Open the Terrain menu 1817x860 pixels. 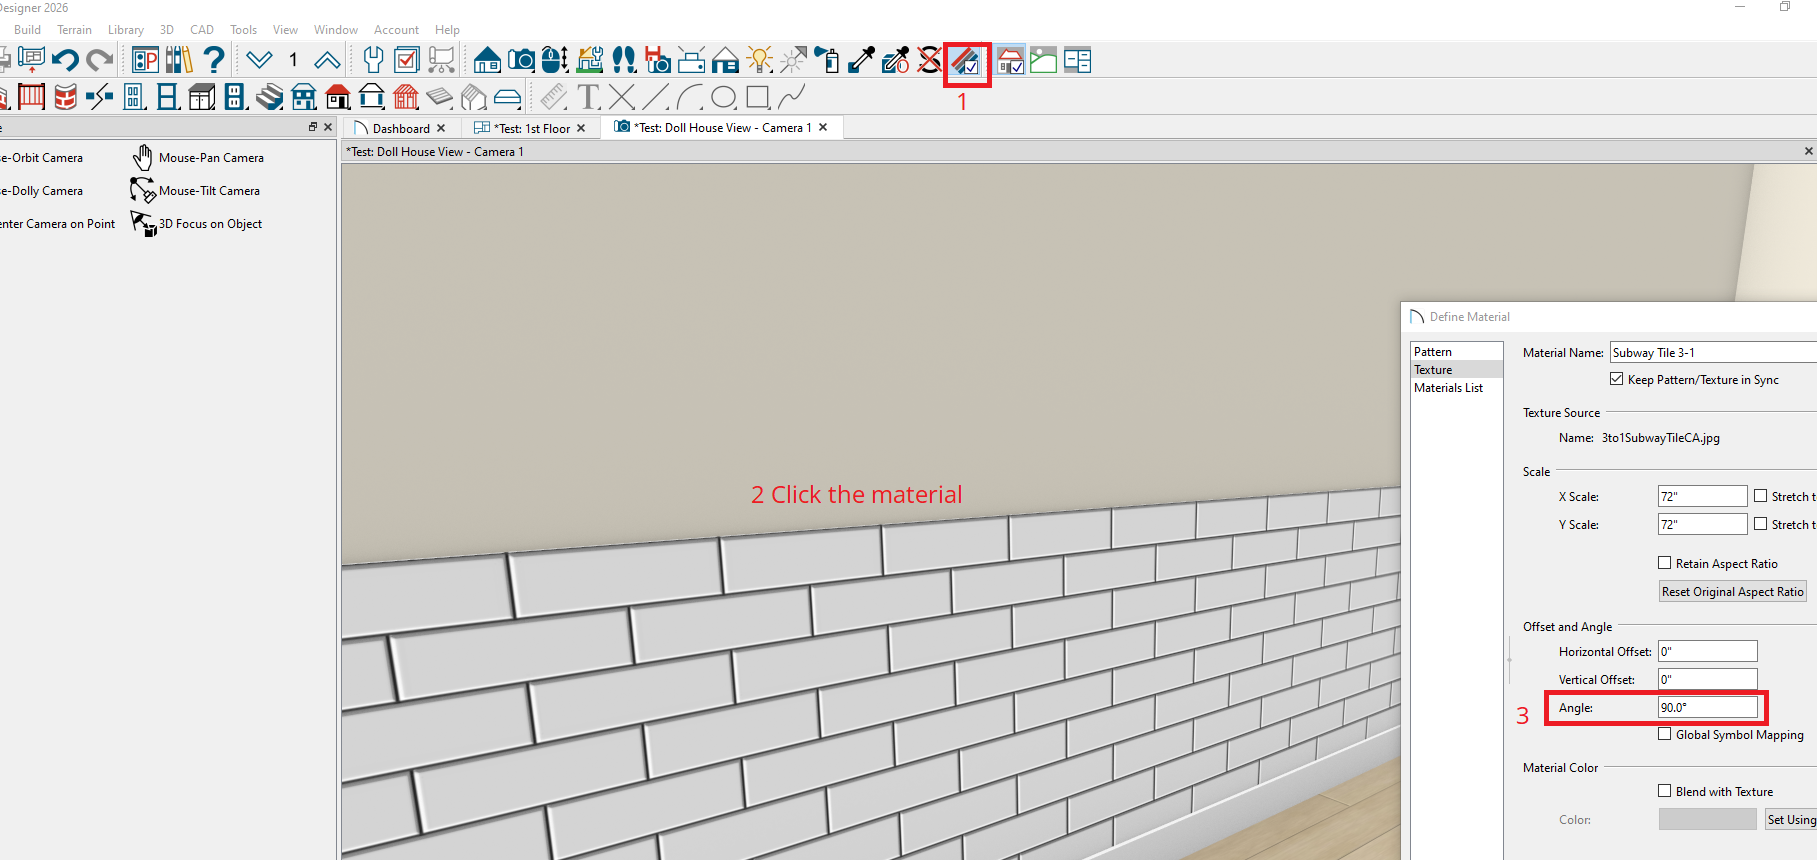(x=74, y=30)
